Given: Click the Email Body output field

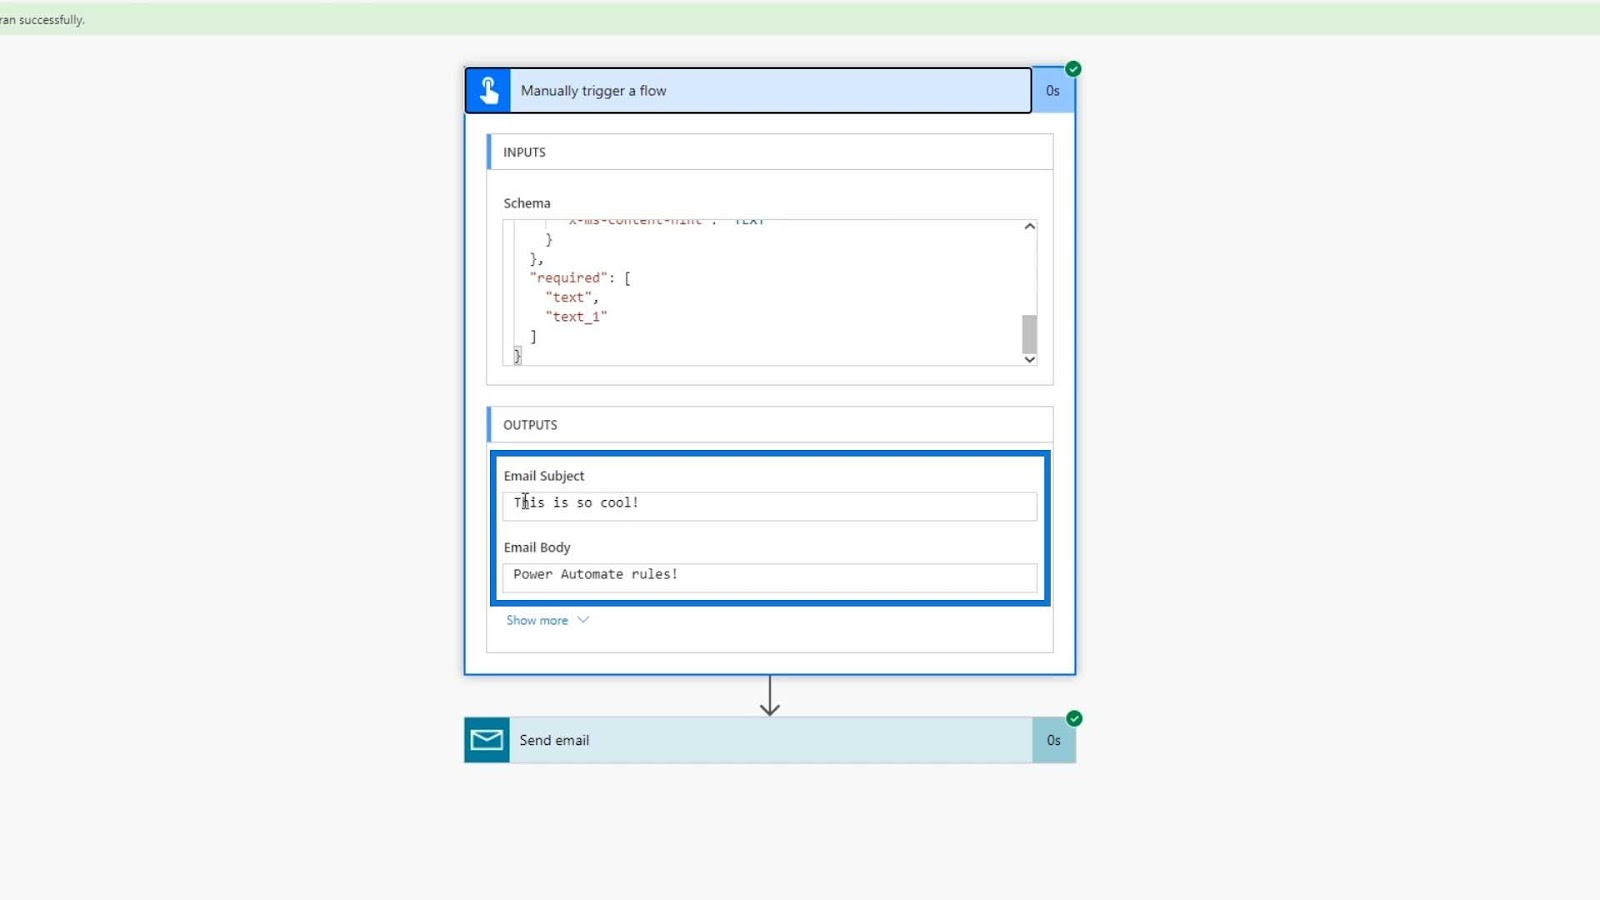Looking at the screenshot, I should pyautogui.click(x=769, y=577).
